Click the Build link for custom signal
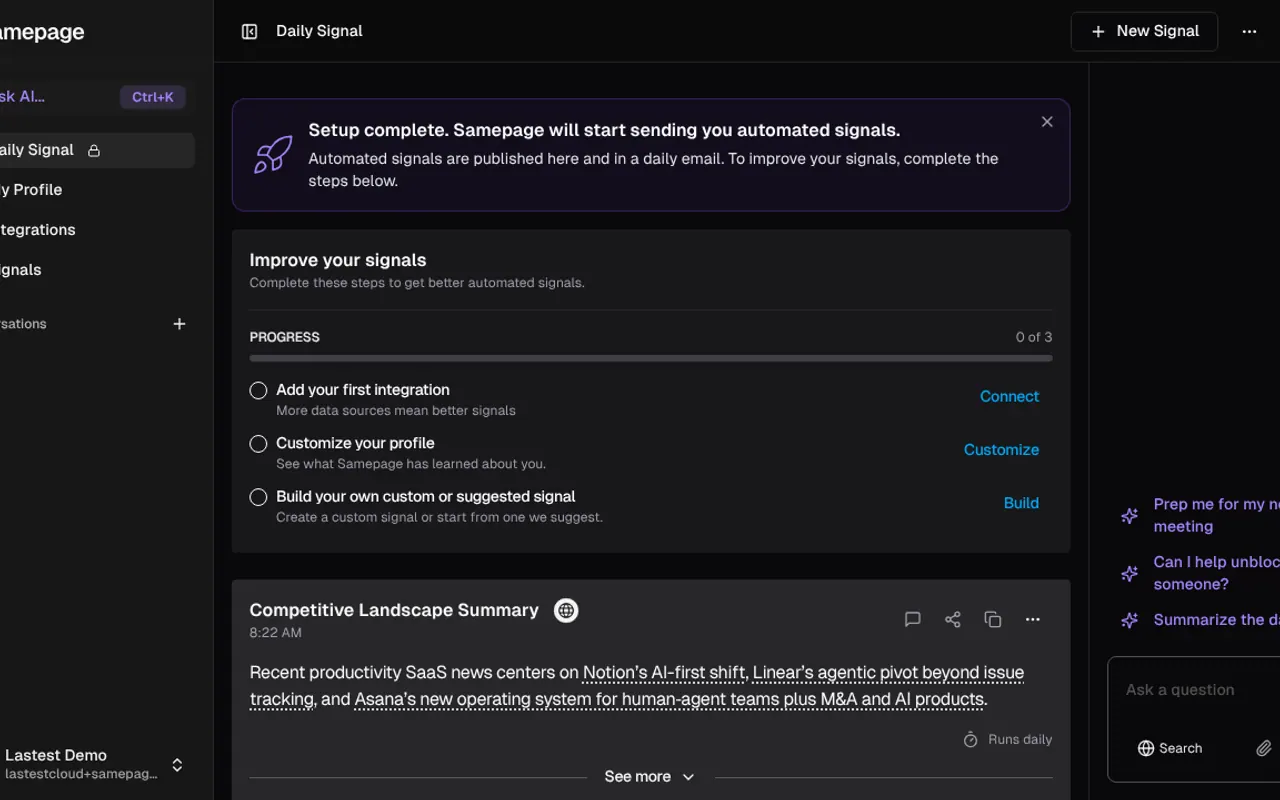 [x=1021, y=503]
